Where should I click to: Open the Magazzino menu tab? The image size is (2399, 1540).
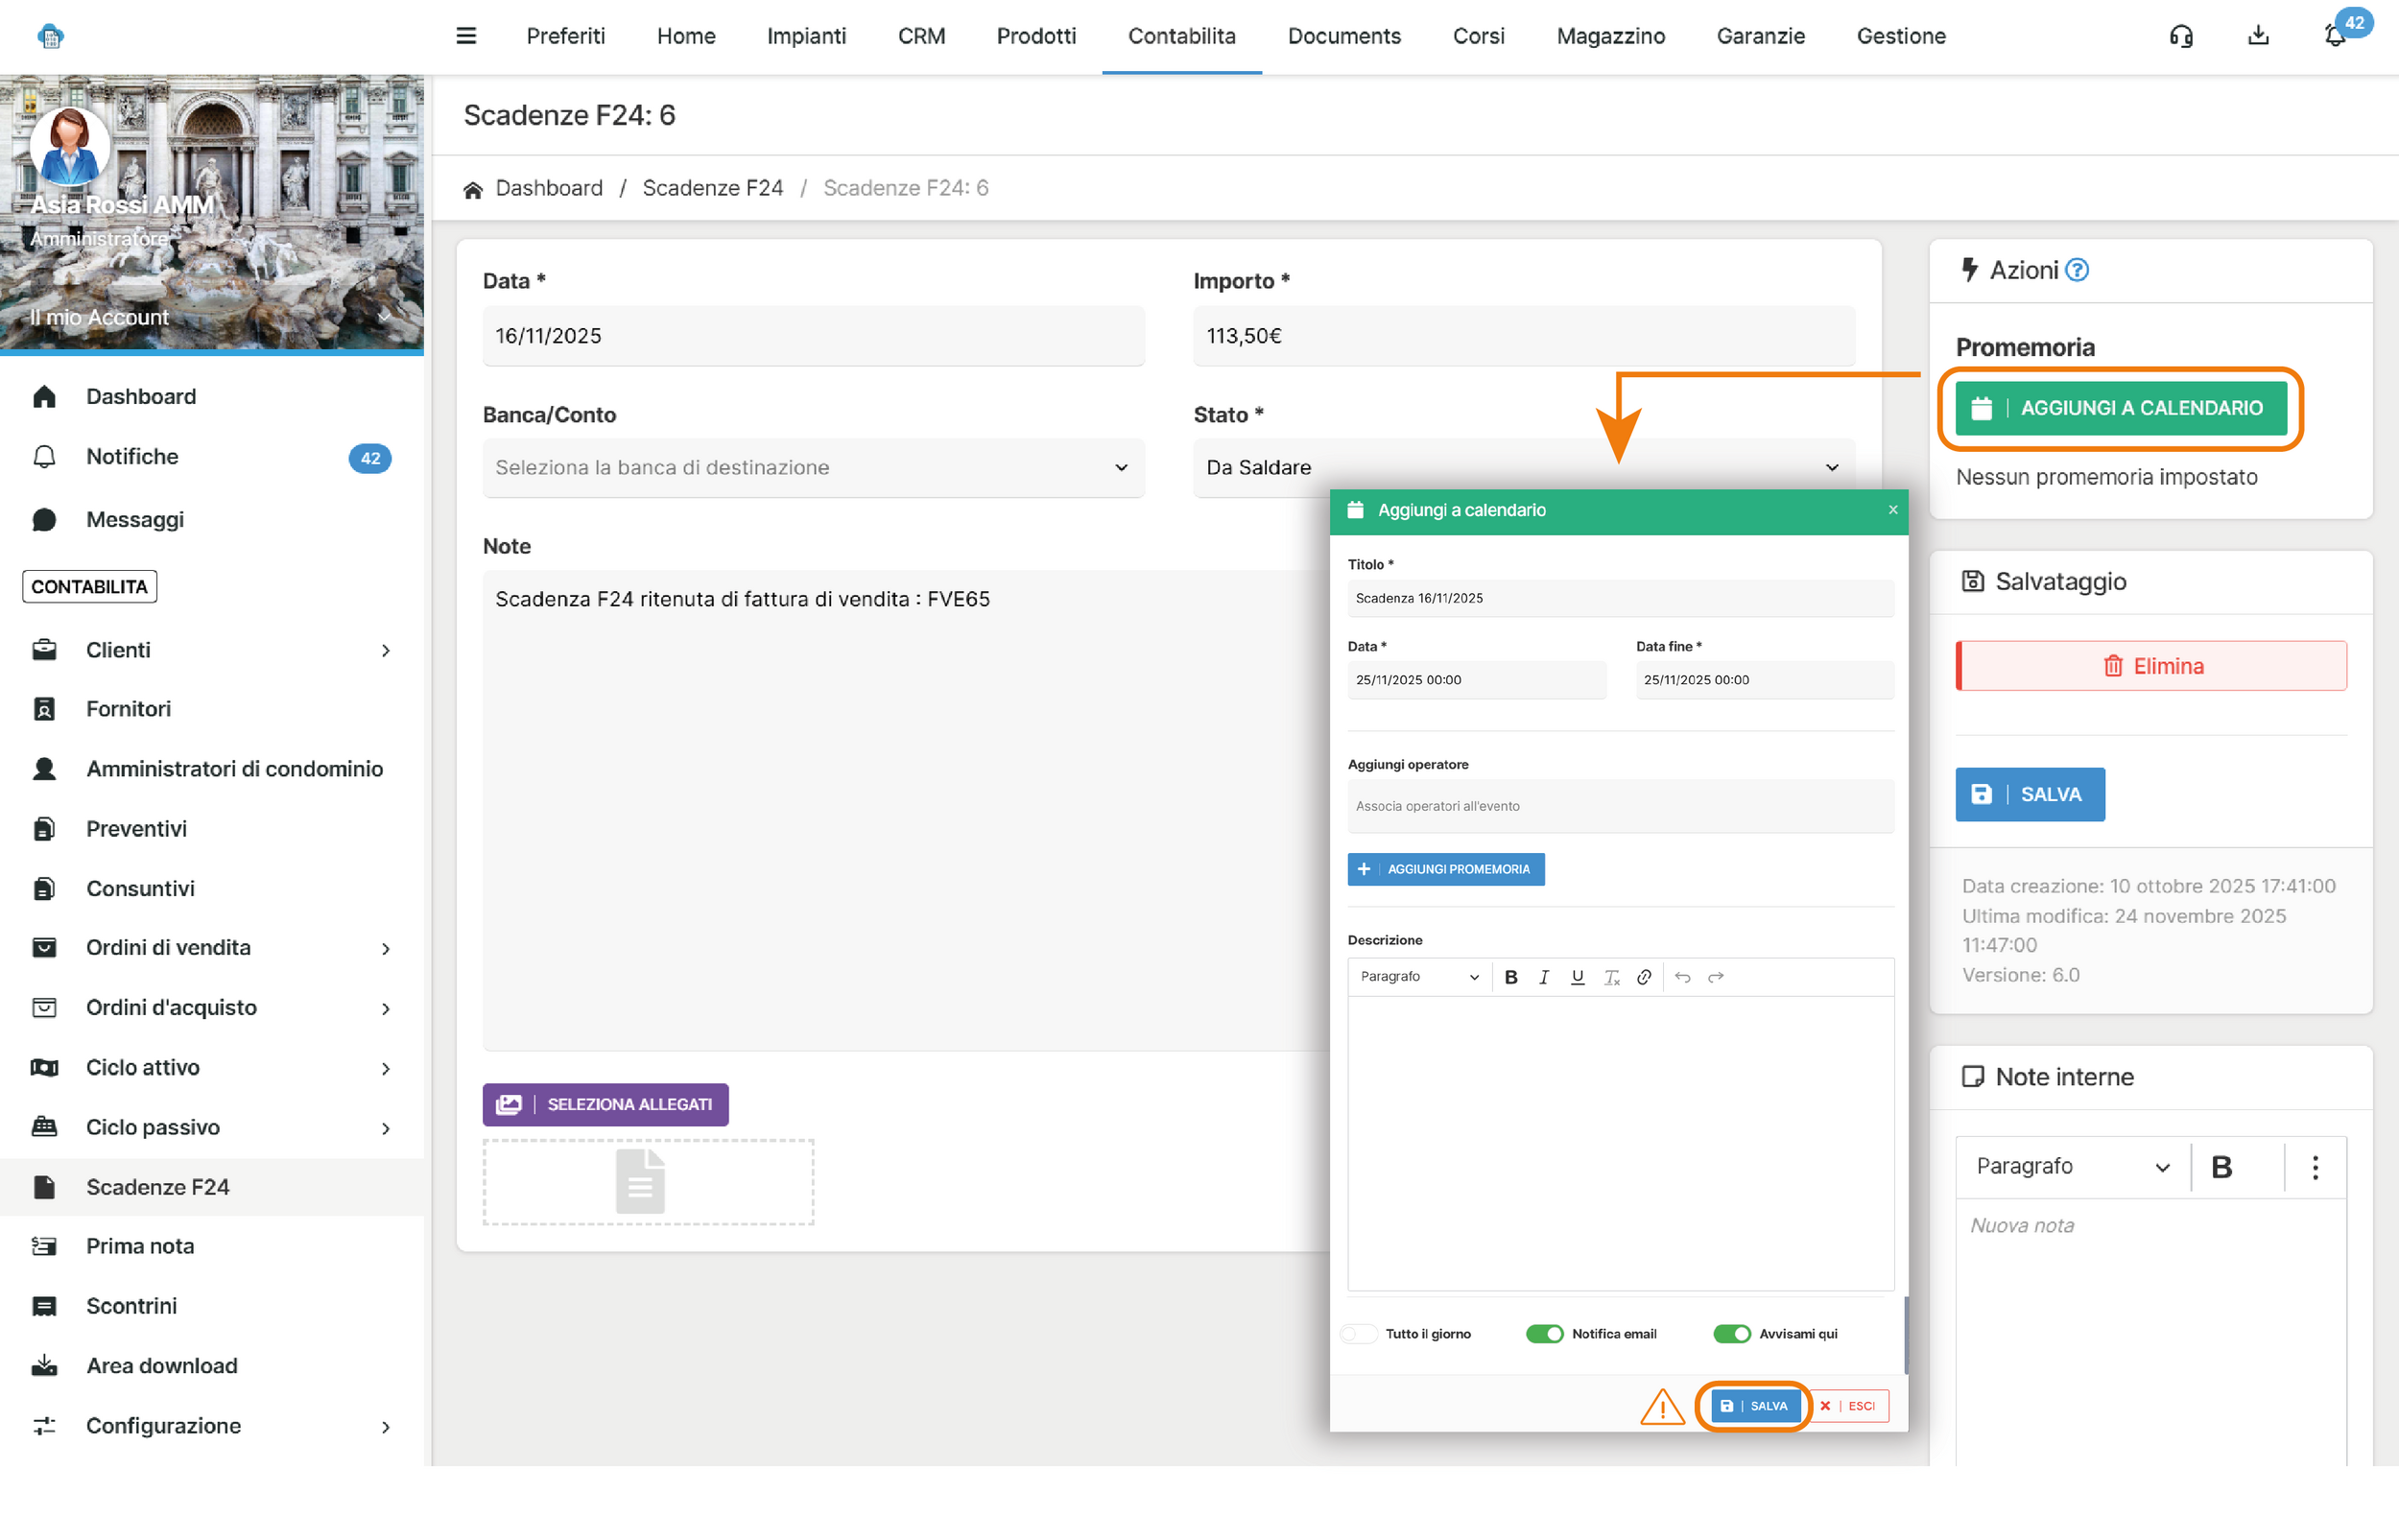[x=1610, y=36]
